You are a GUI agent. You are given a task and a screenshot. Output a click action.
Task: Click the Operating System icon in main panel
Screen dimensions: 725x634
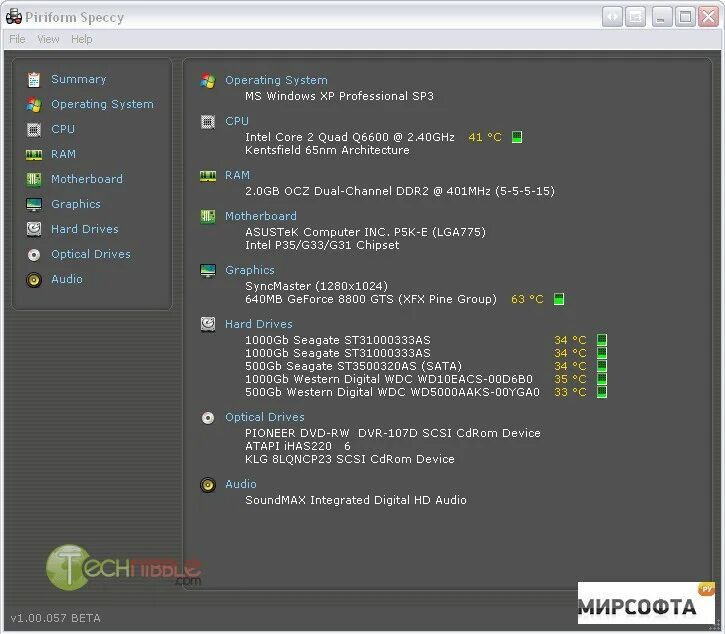coord(208,80)
